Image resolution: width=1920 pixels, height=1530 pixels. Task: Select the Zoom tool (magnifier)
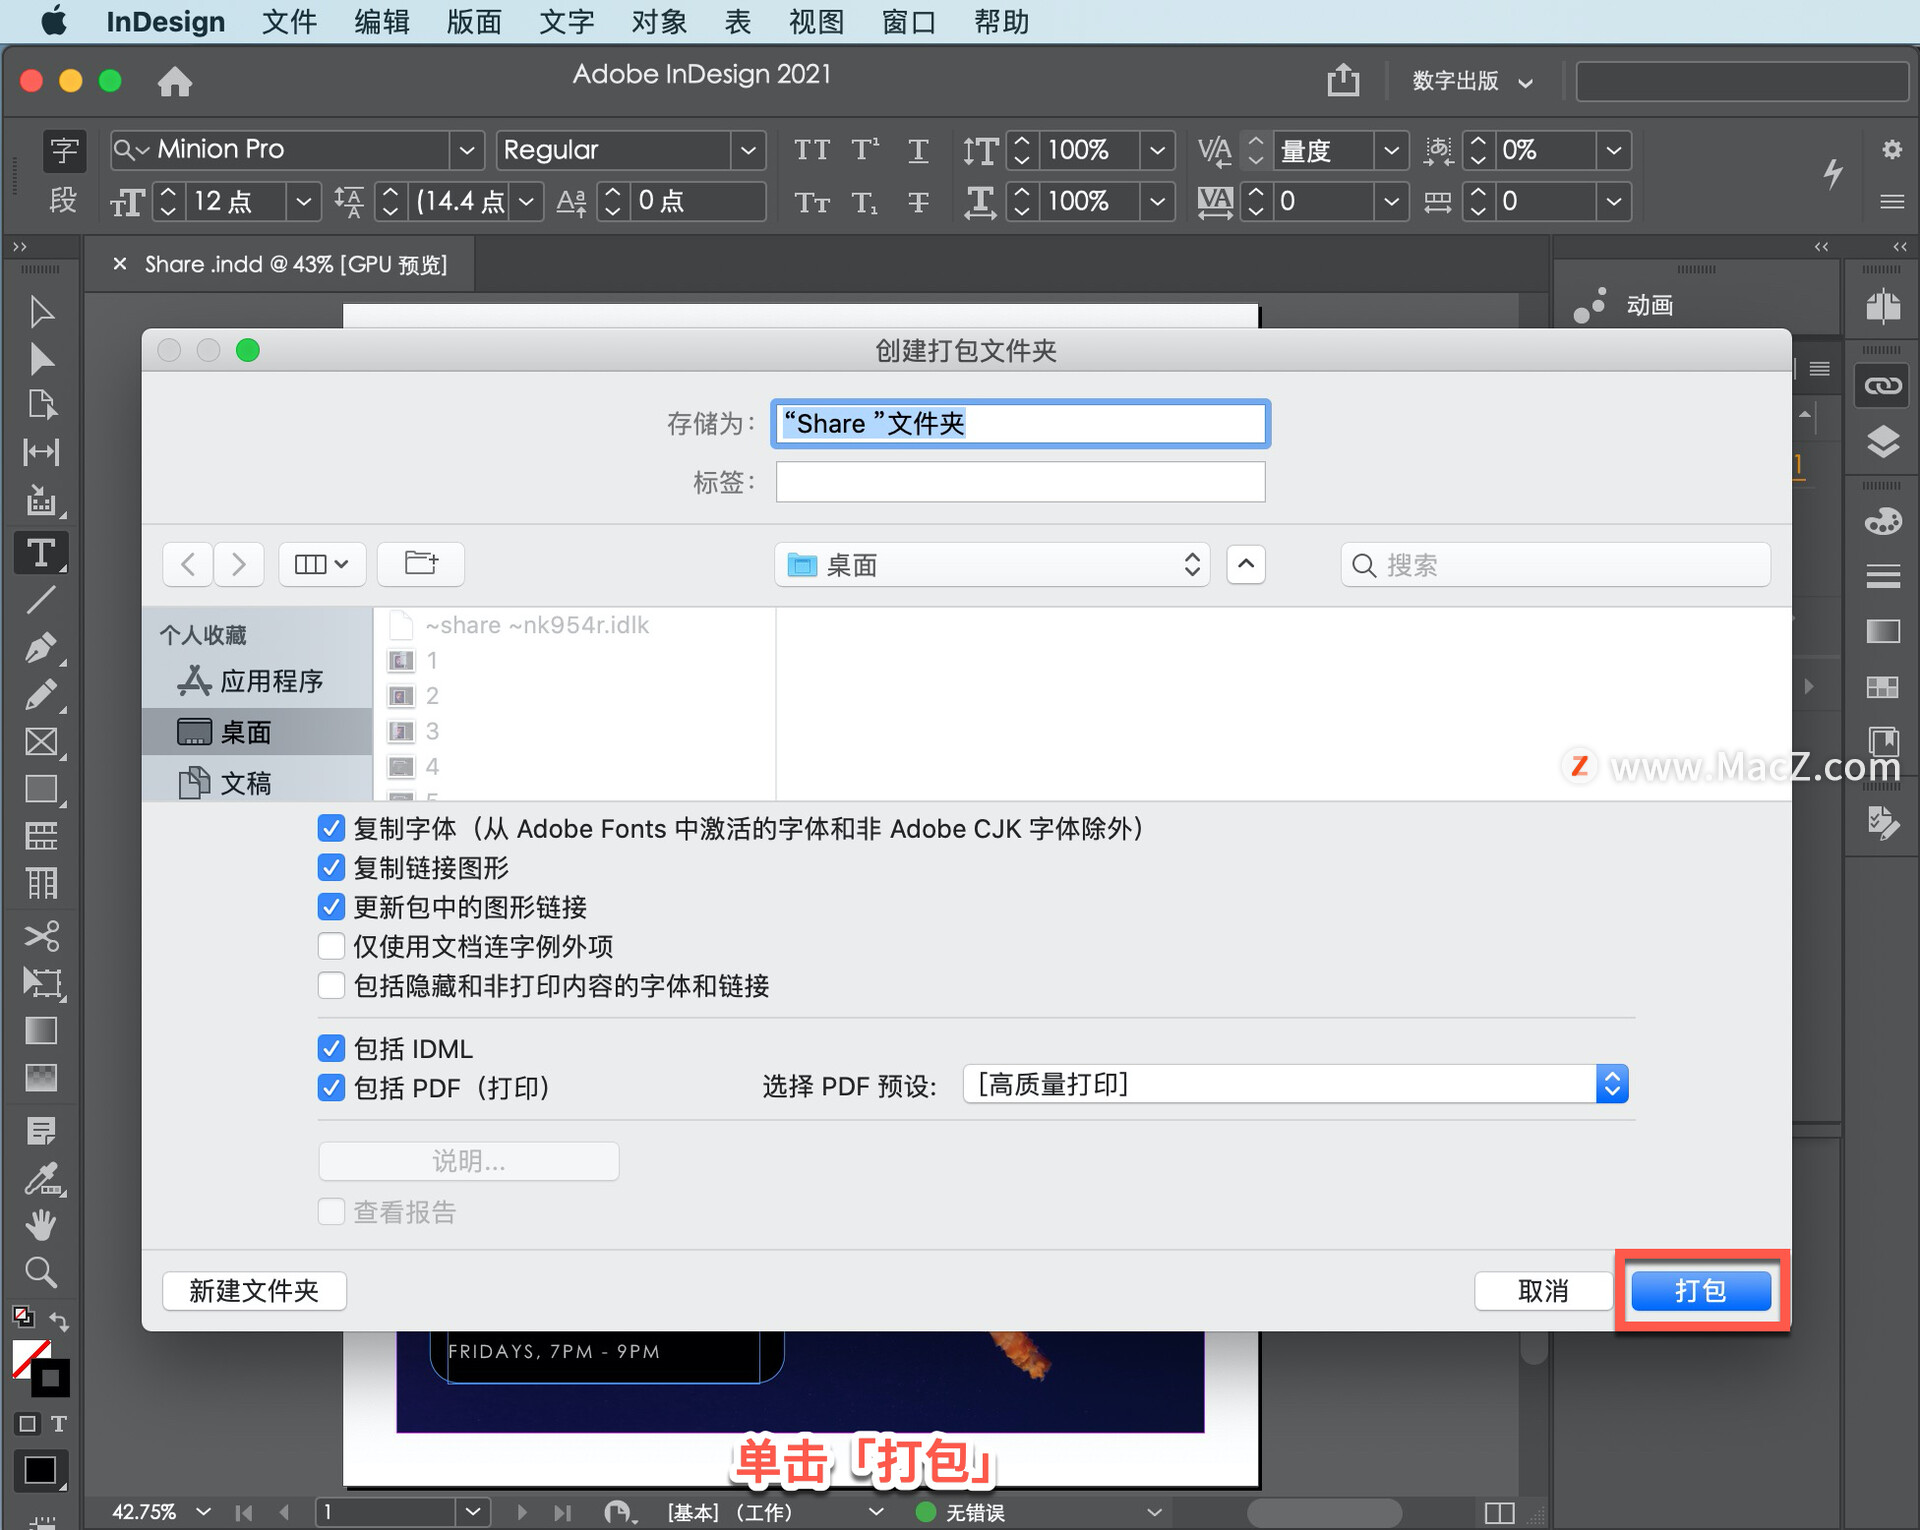[x=41, y=1272]
